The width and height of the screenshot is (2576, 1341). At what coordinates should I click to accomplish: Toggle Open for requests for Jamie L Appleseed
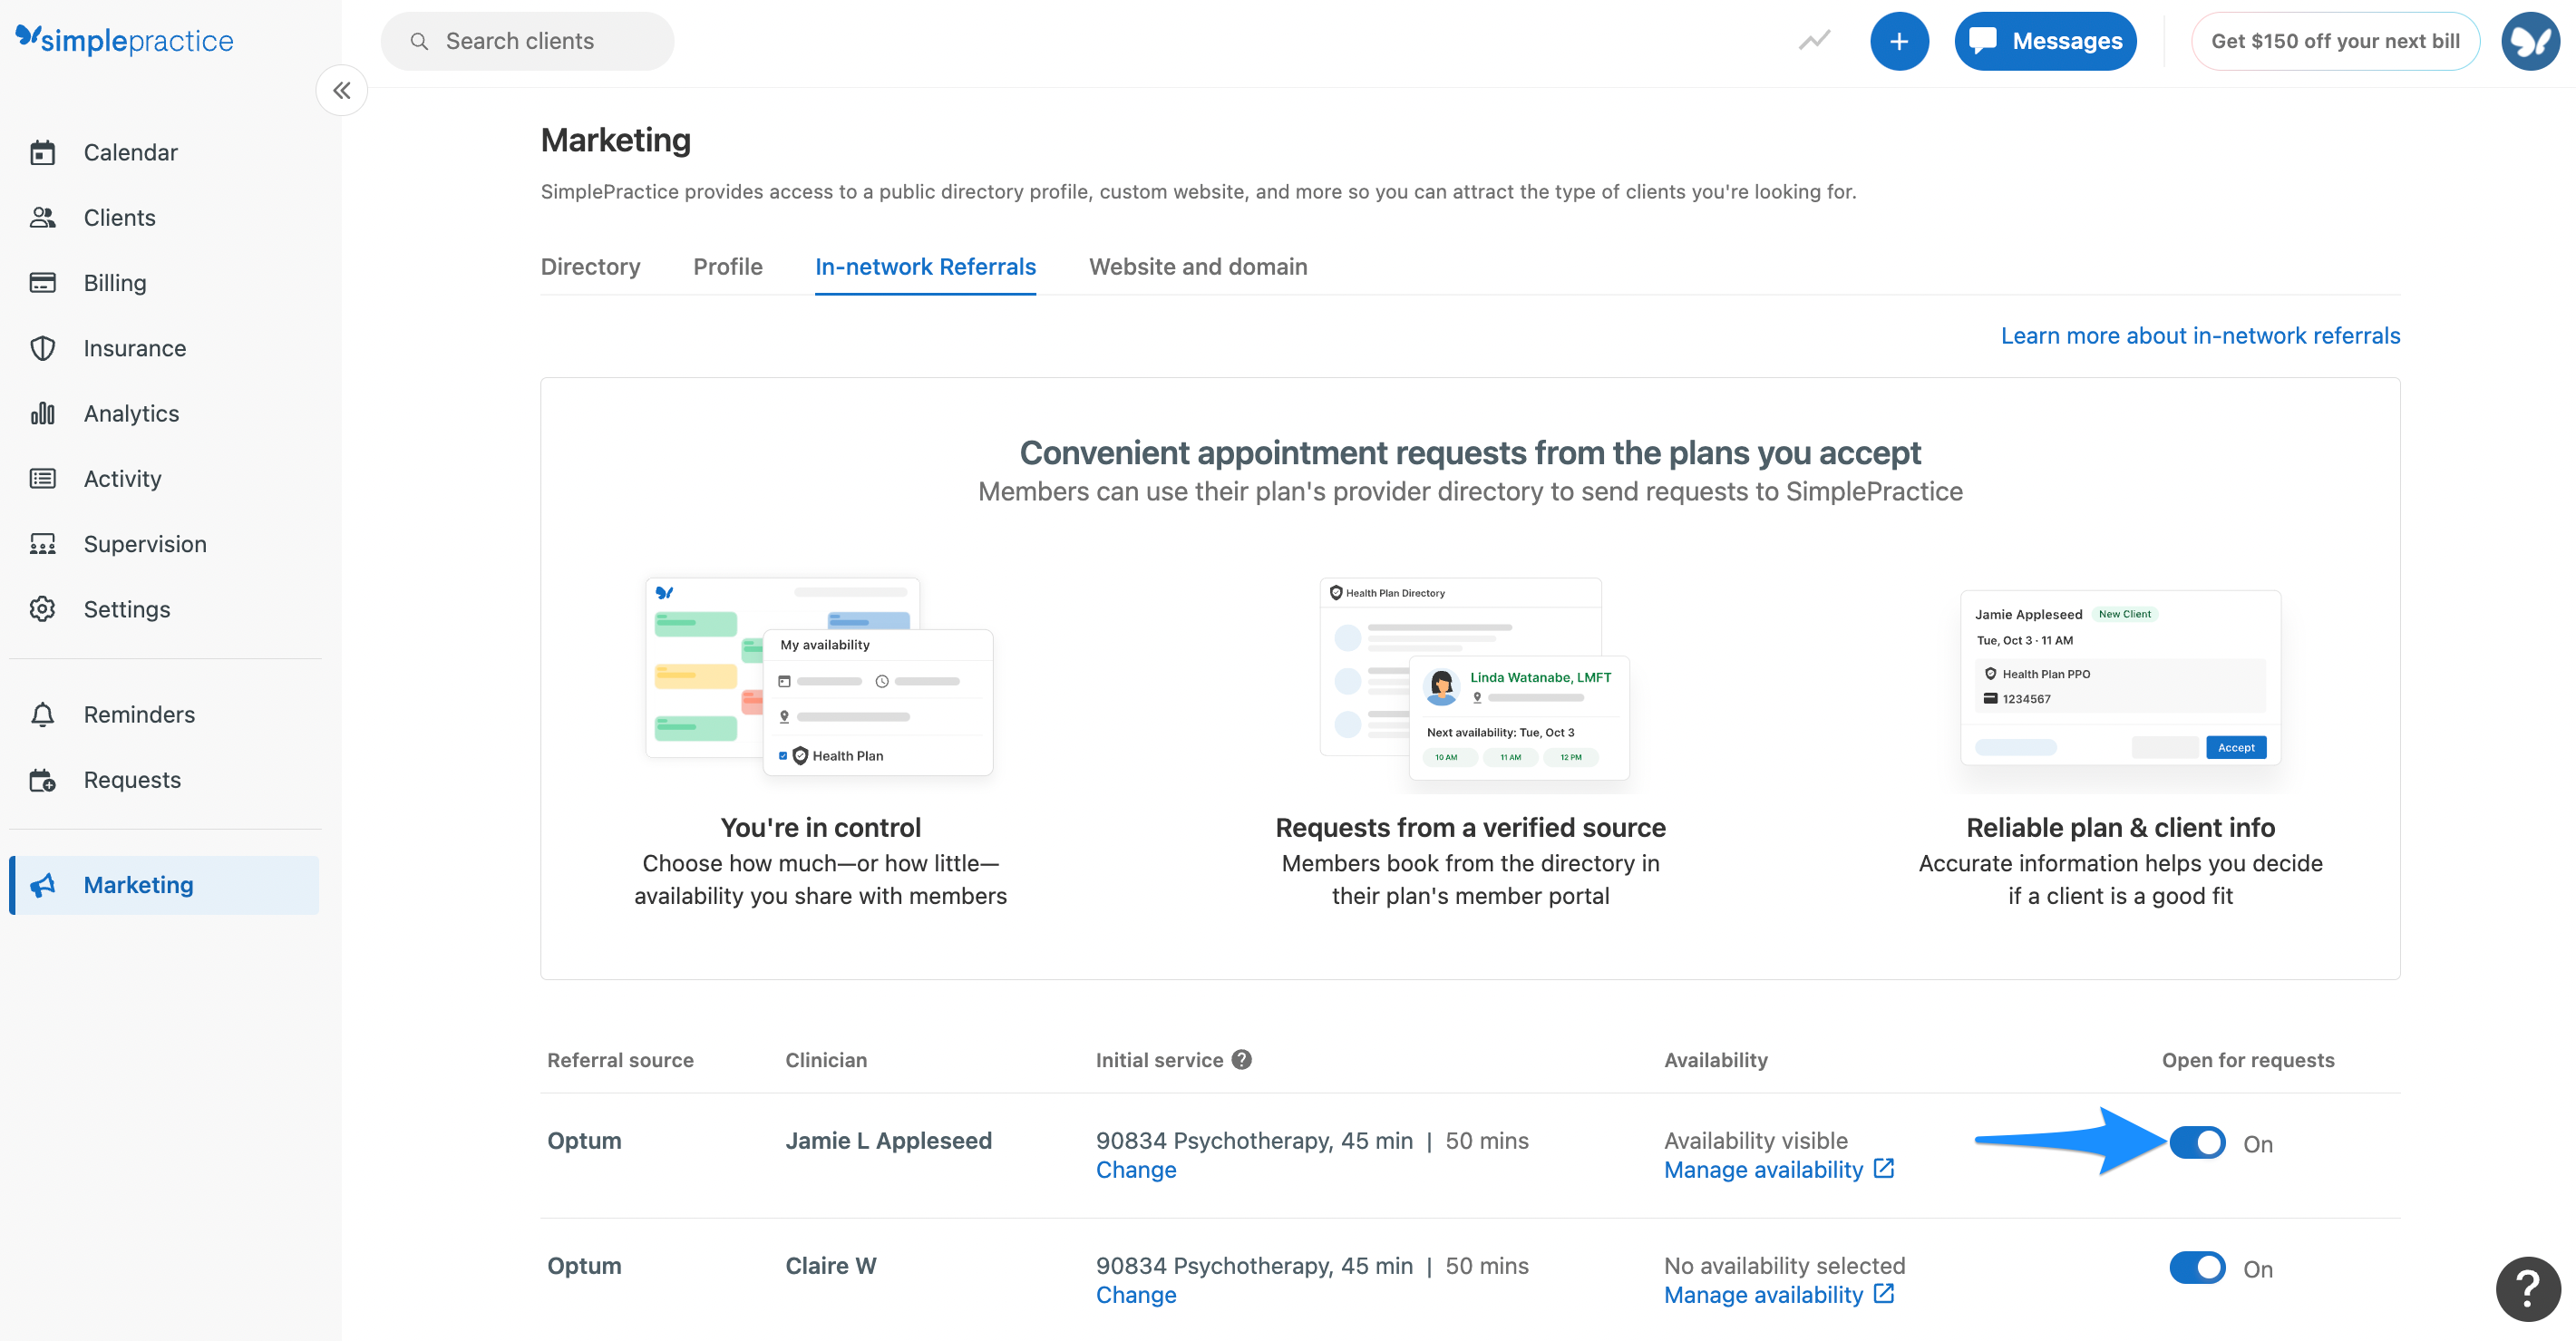click(2197, 1143)
